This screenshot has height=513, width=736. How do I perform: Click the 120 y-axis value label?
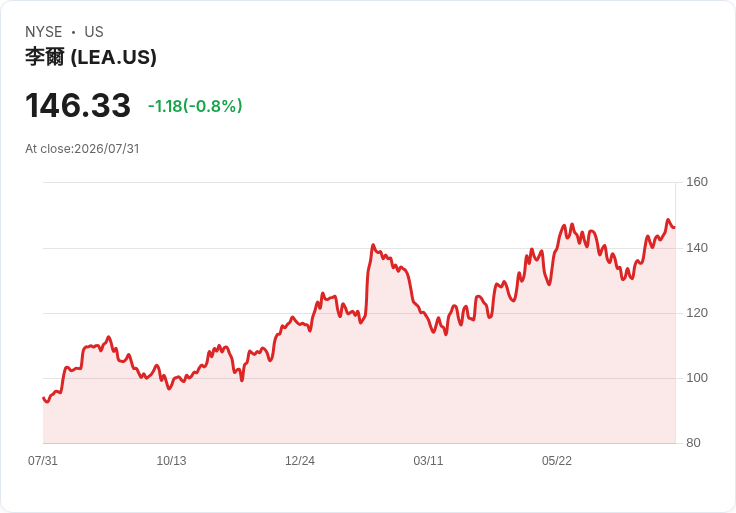coord(697,313)
